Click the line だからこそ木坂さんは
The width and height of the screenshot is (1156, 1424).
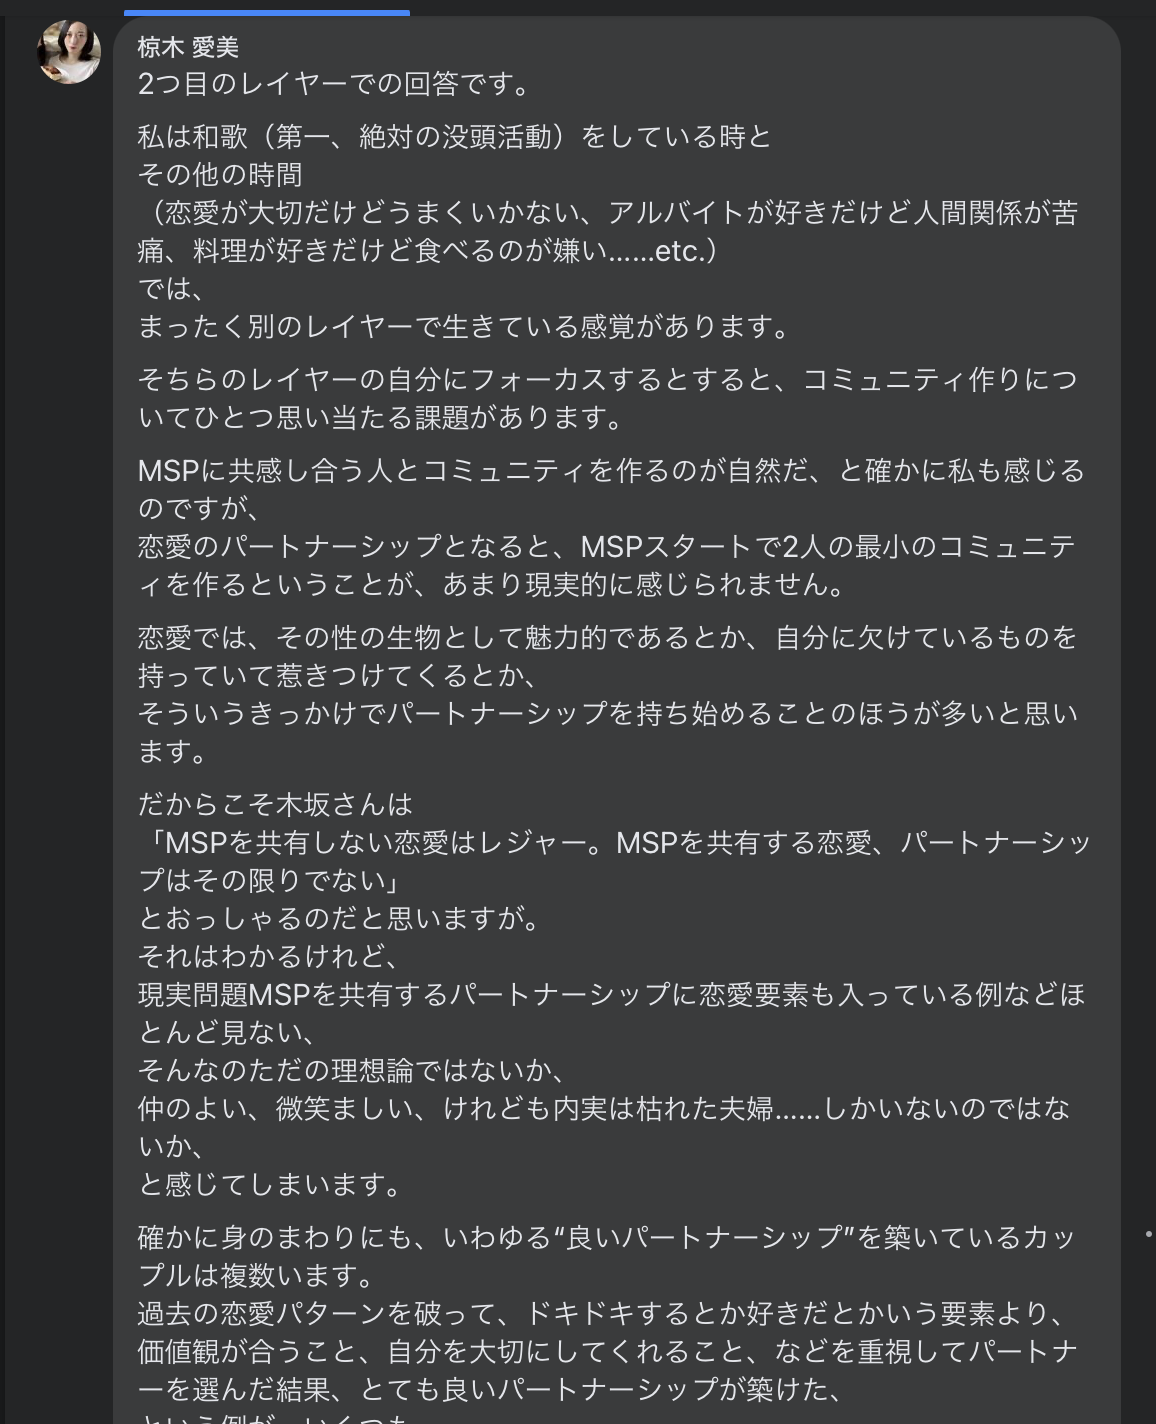275,805
